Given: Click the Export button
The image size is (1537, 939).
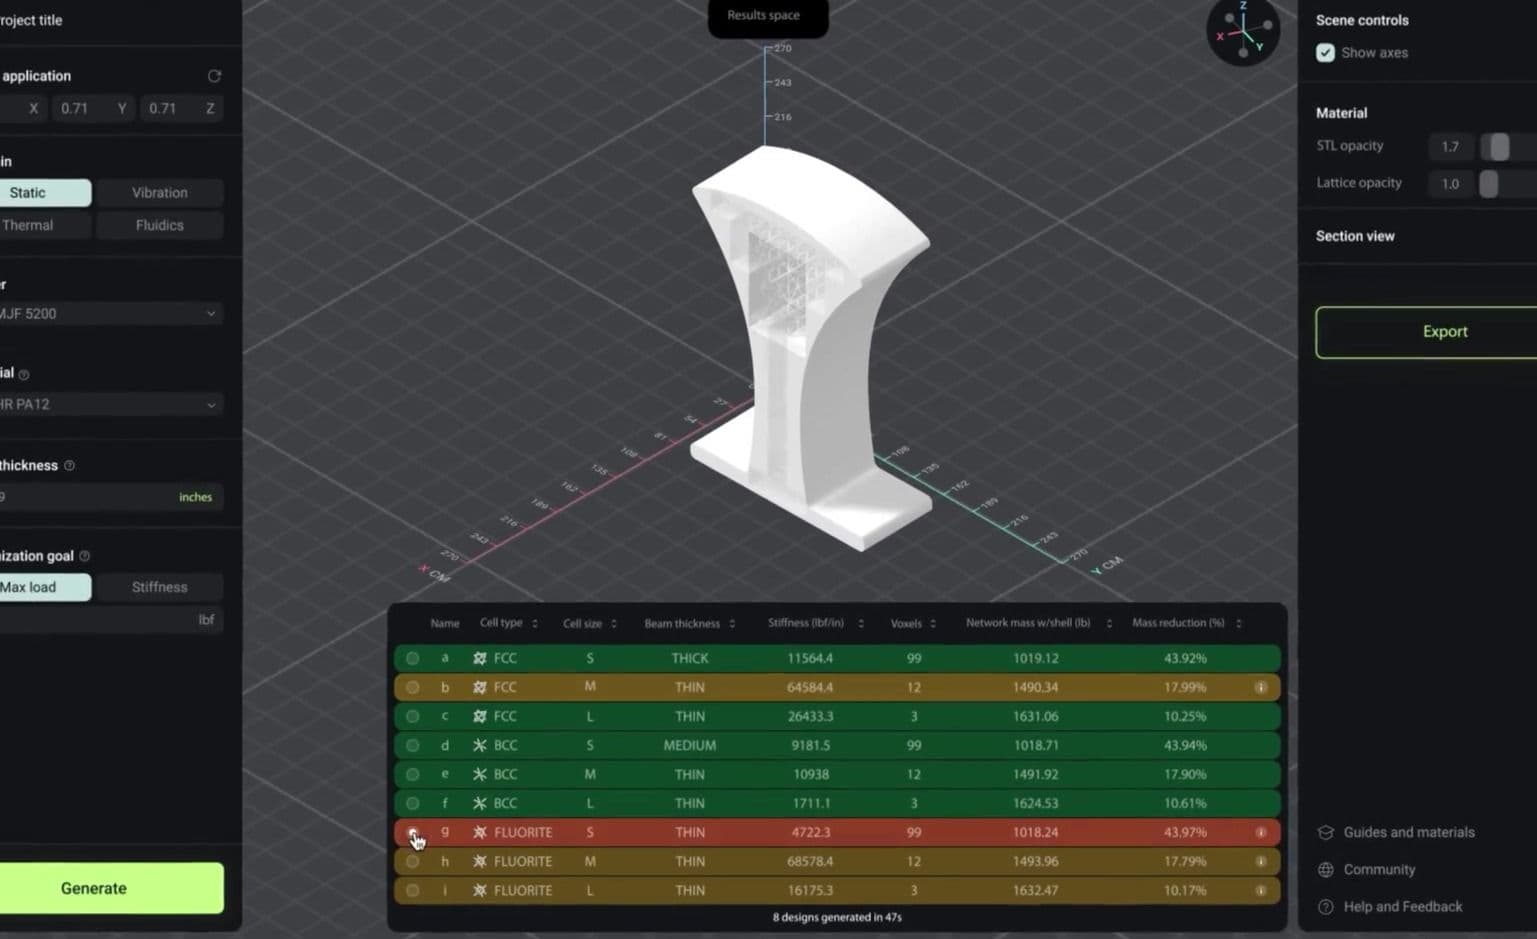Looking at the screenshot, I should [x=1445, y=332].
